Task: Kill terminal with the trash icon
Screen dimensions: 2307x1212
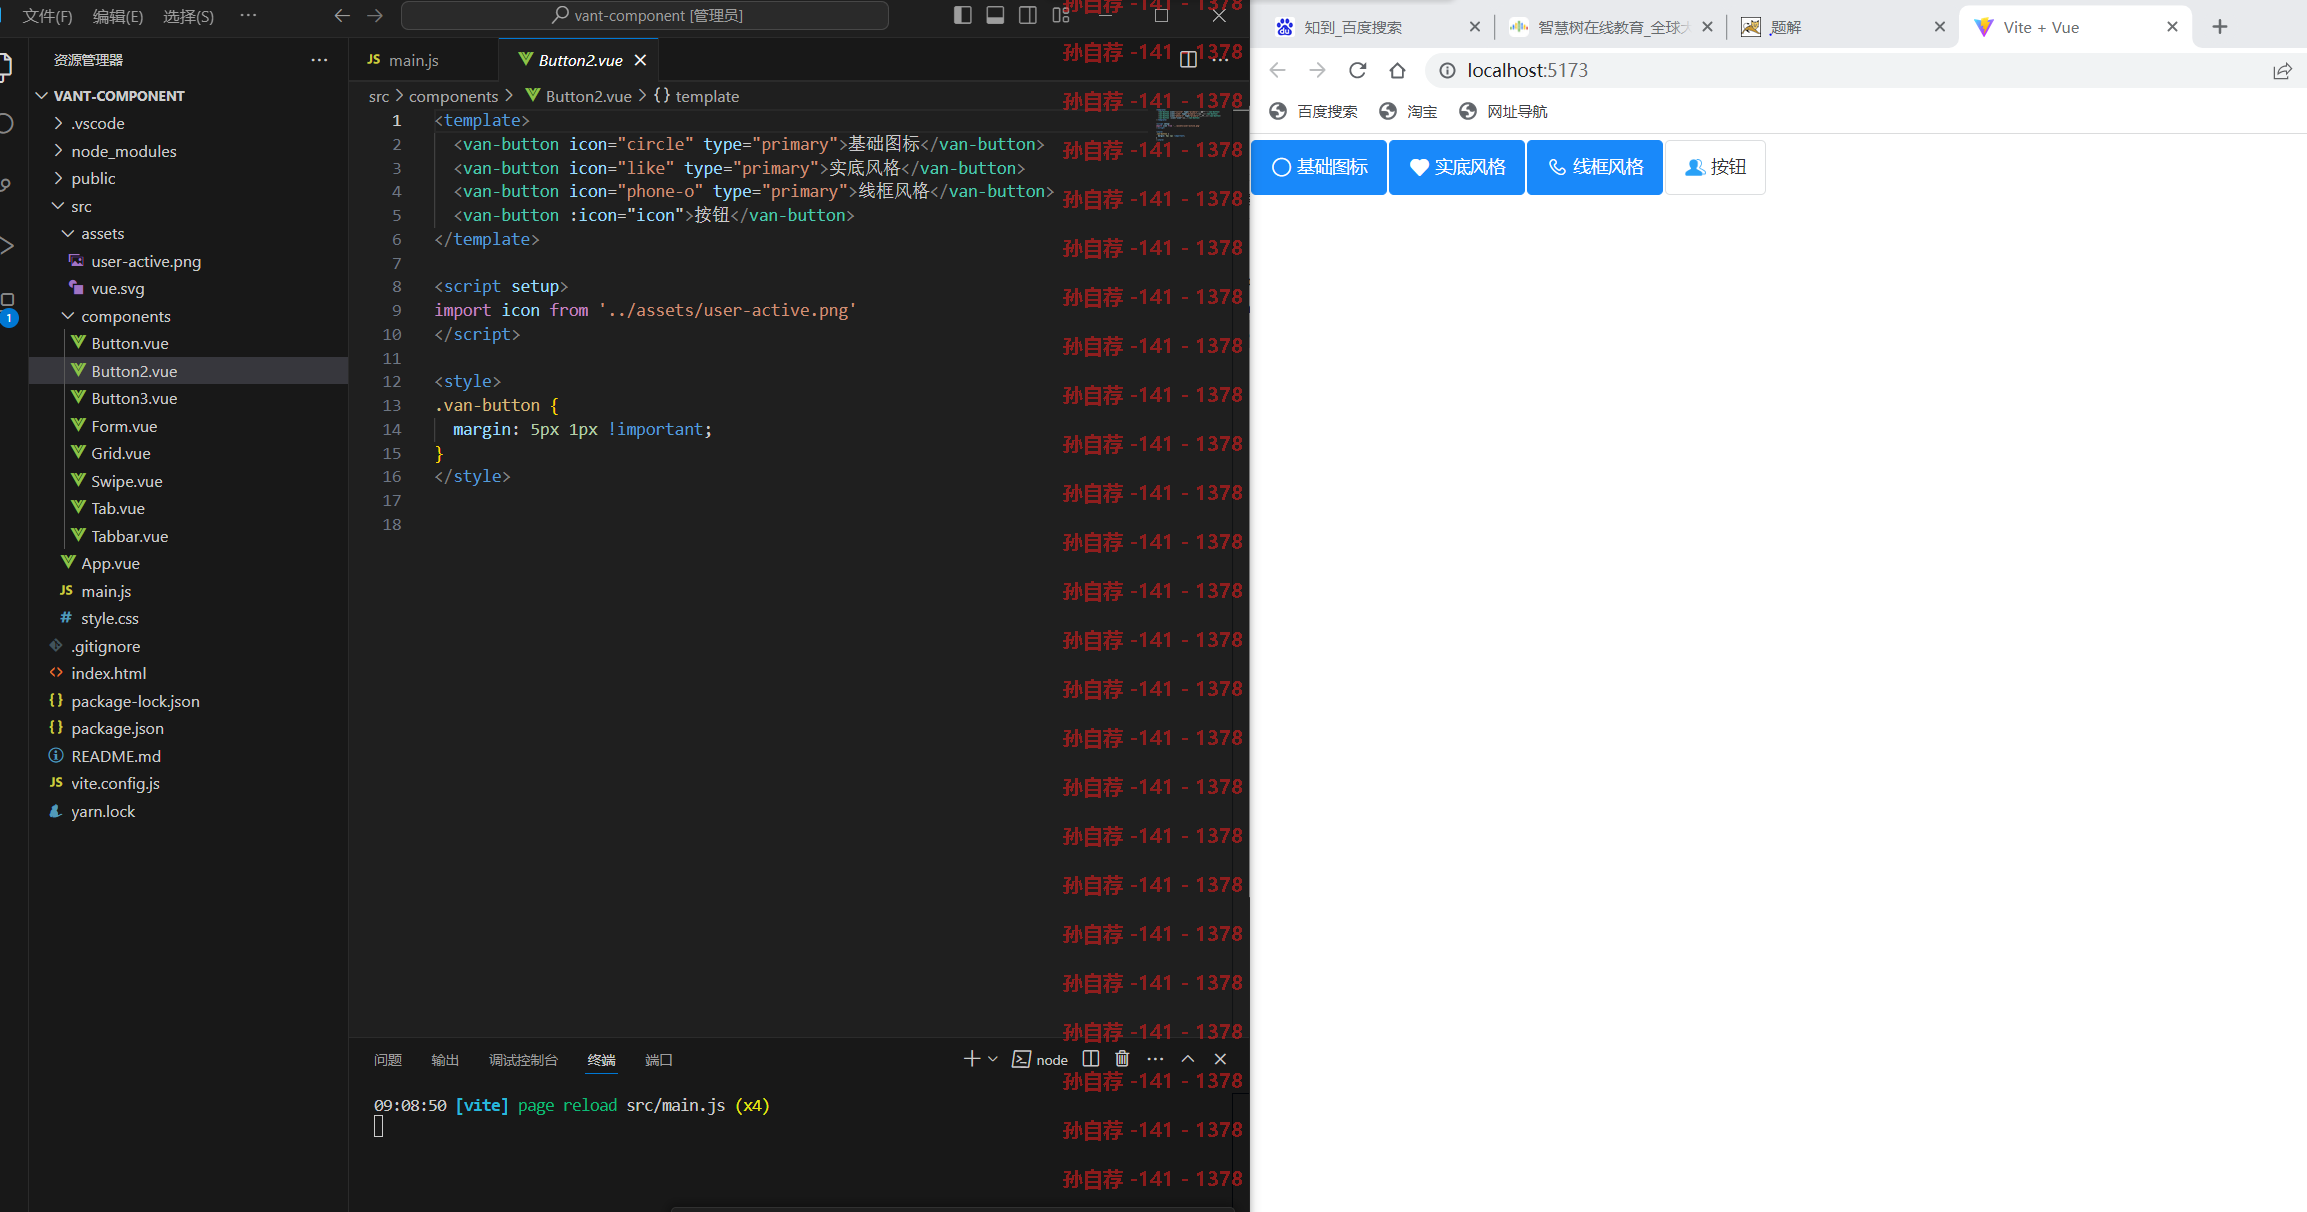Action: pos(1122,1059)
